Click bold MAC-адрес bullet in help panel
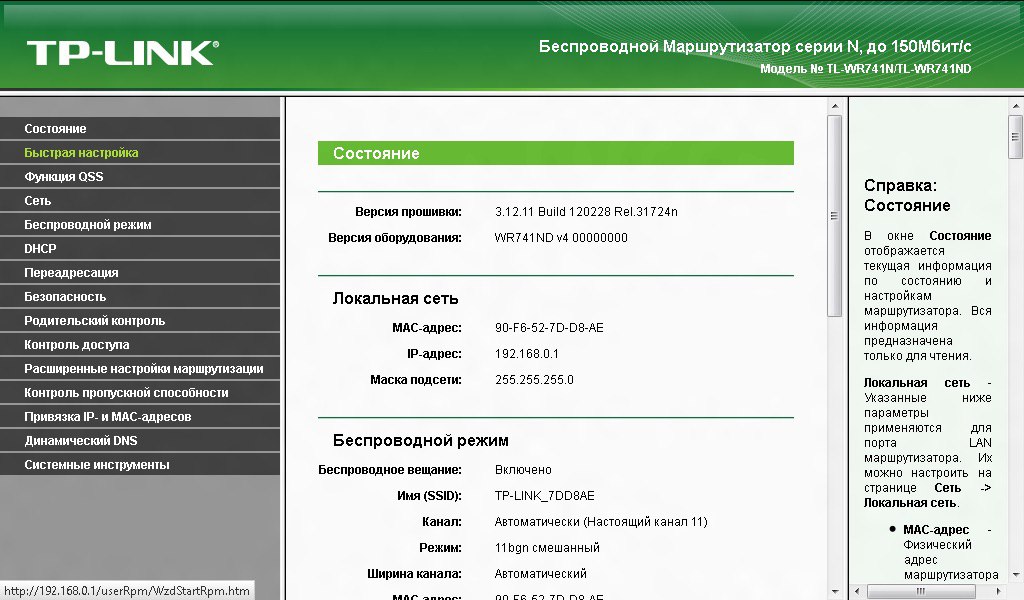Screen dimensions: 1024x600 [x=936, y=529]
